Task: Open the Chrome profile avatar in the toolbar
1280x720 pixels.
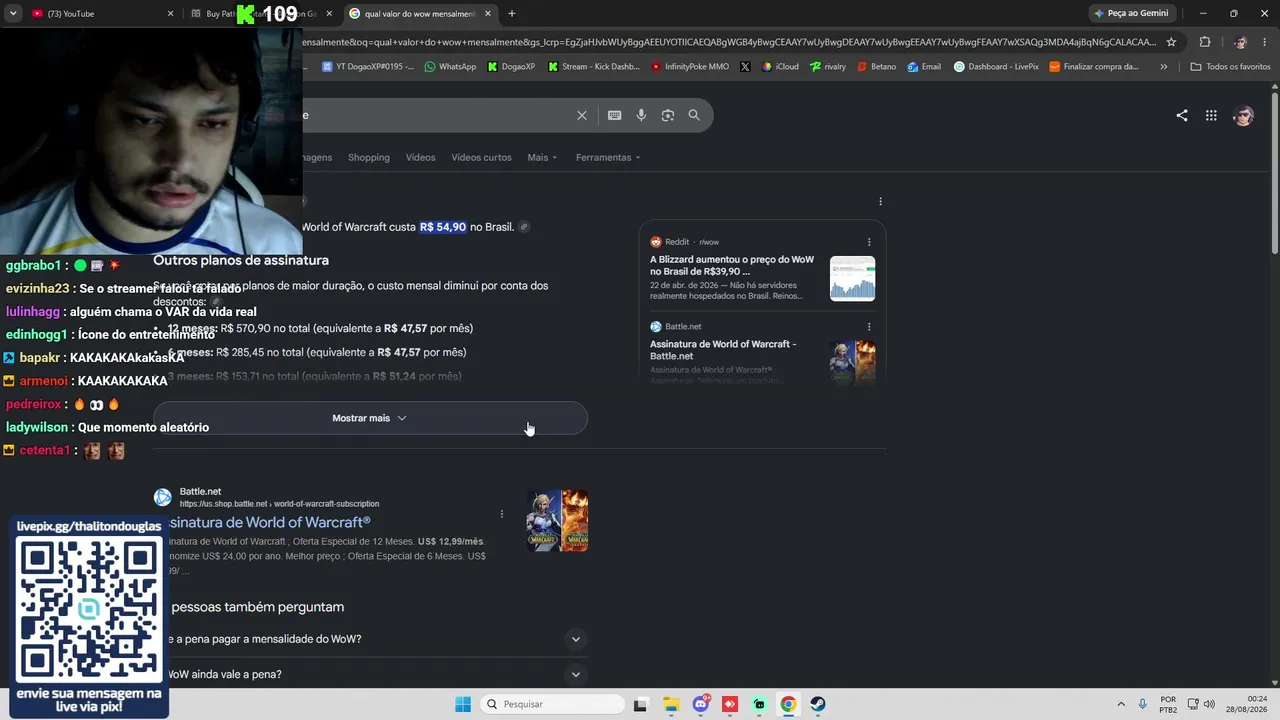Action: pos(1240,42)
